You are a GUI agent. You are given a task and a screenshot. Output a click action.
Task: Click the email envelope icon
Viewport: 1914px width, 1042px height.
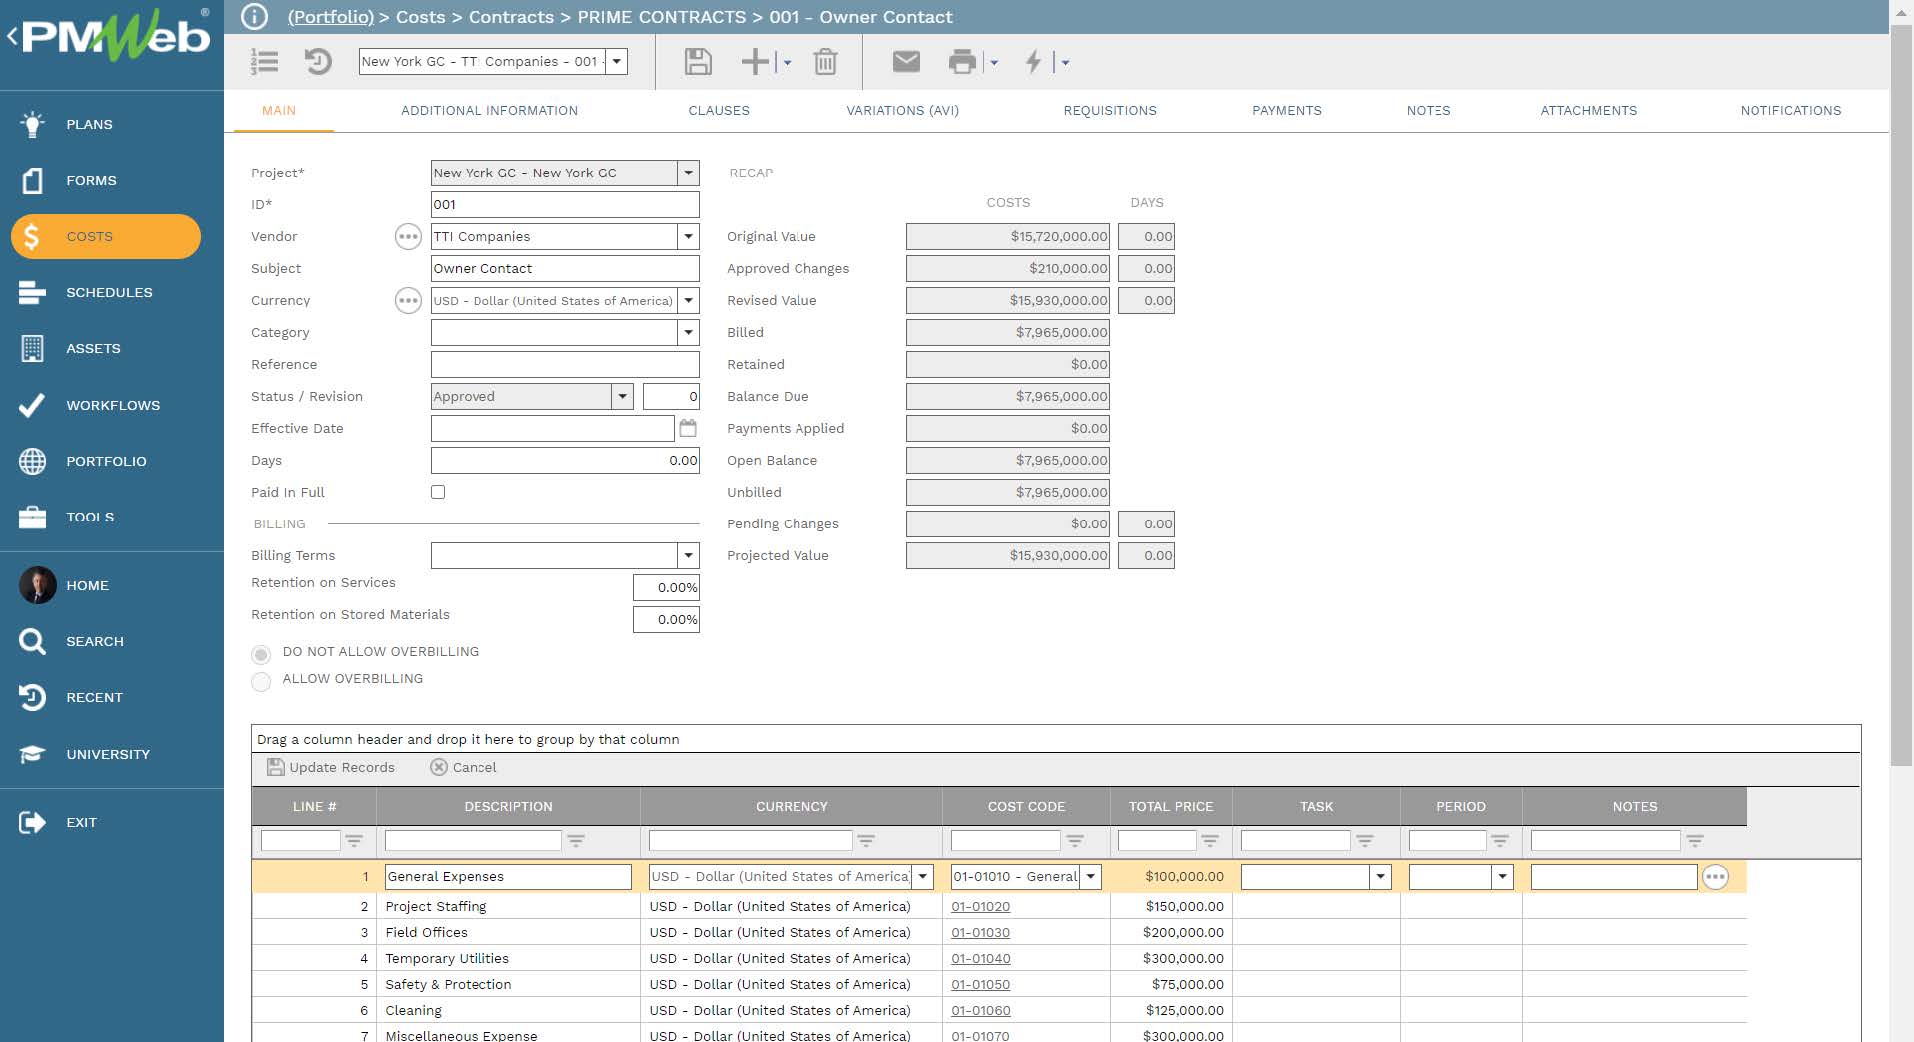[905, 62]
